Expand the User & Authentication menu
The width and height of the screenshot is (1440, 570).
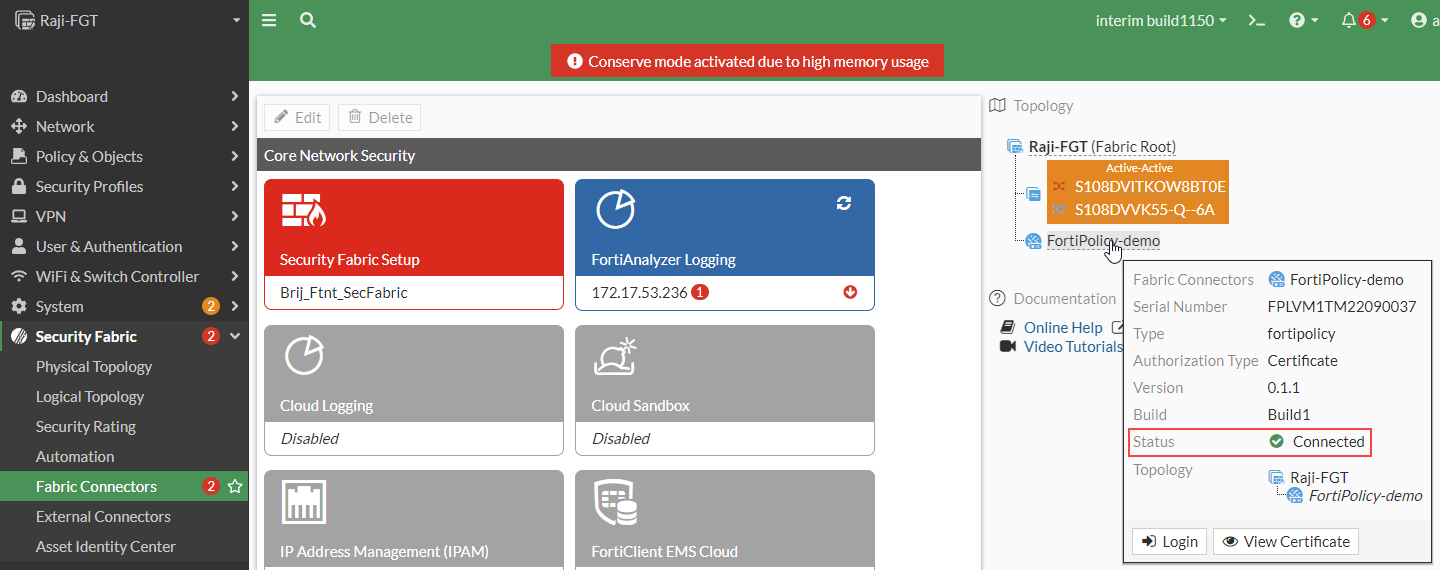124,246
